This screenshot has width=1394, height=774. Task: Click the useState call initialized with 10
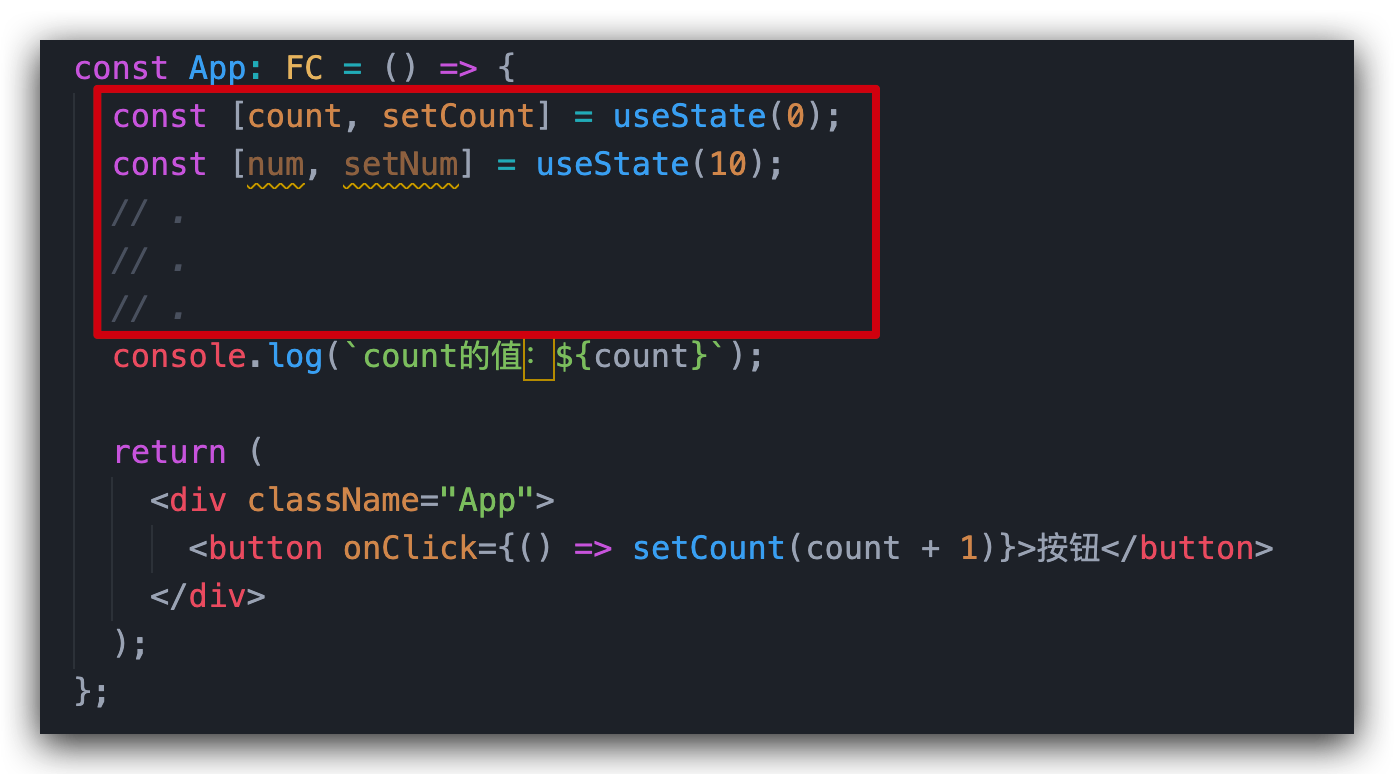coord(612,163)
